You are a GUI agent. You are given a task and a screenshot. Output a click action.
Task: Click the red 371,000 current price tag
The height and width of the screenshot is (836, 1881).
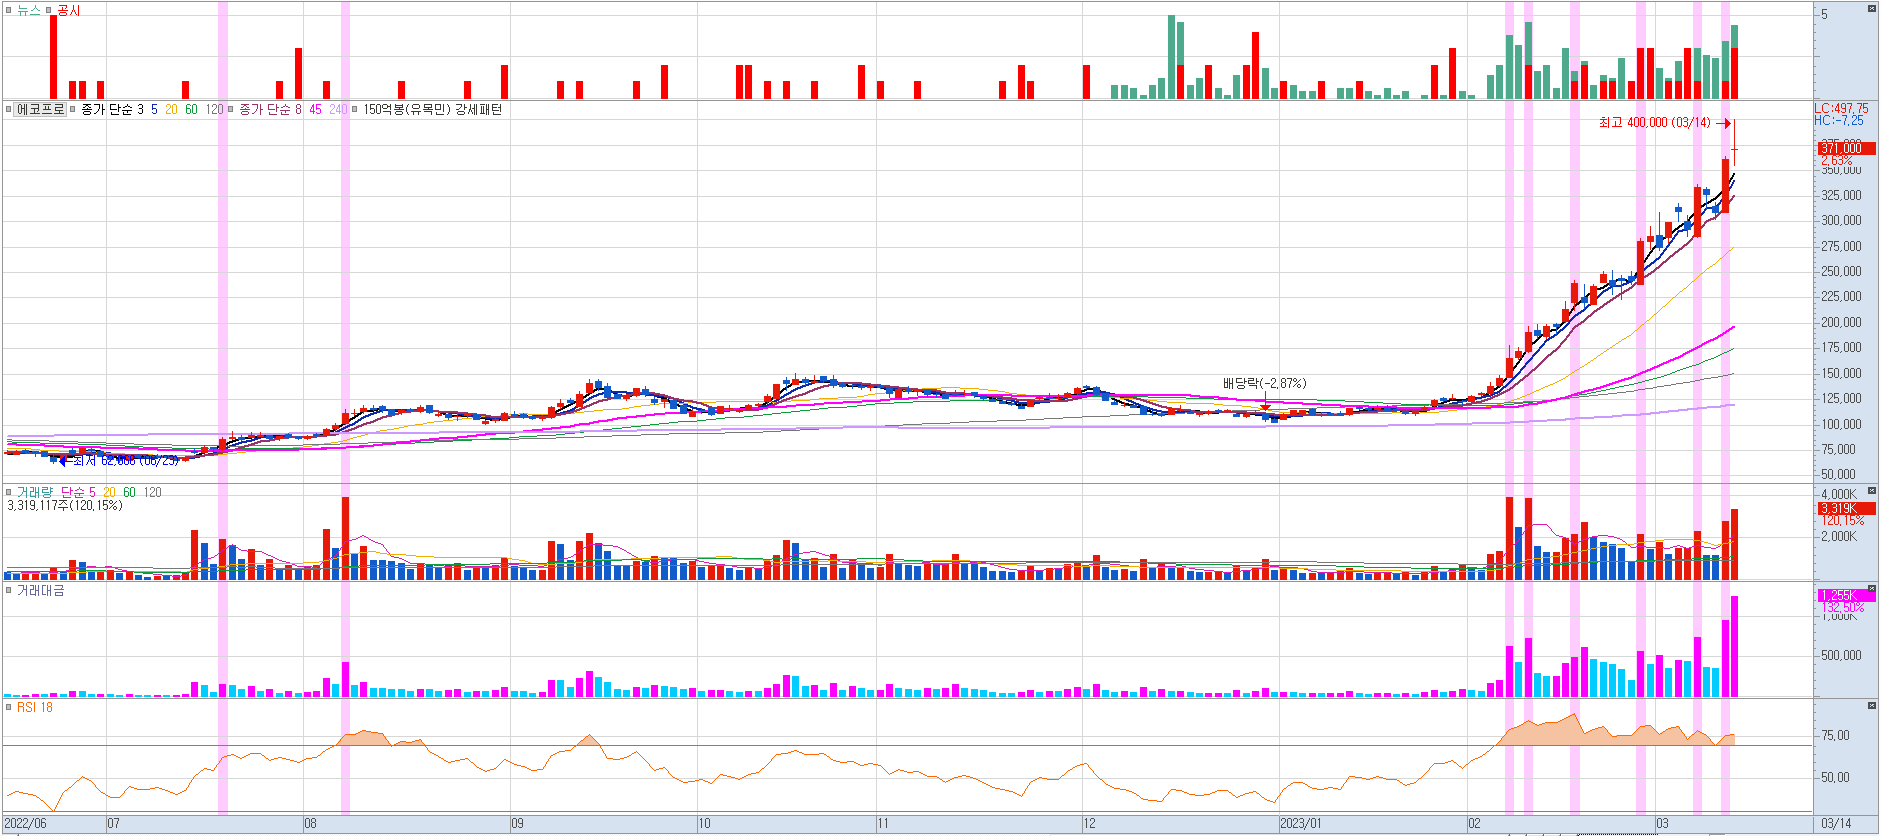pyautogui.click(x=1846, y=148)
